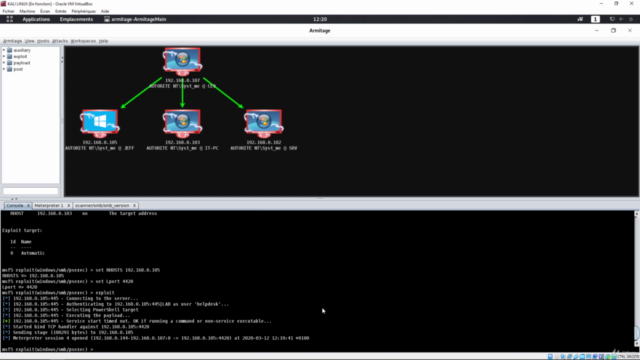Click the 'Selecting PowerShell target' console line
Viewport: 640px width, 360px height.
click(x=70, y=310)
